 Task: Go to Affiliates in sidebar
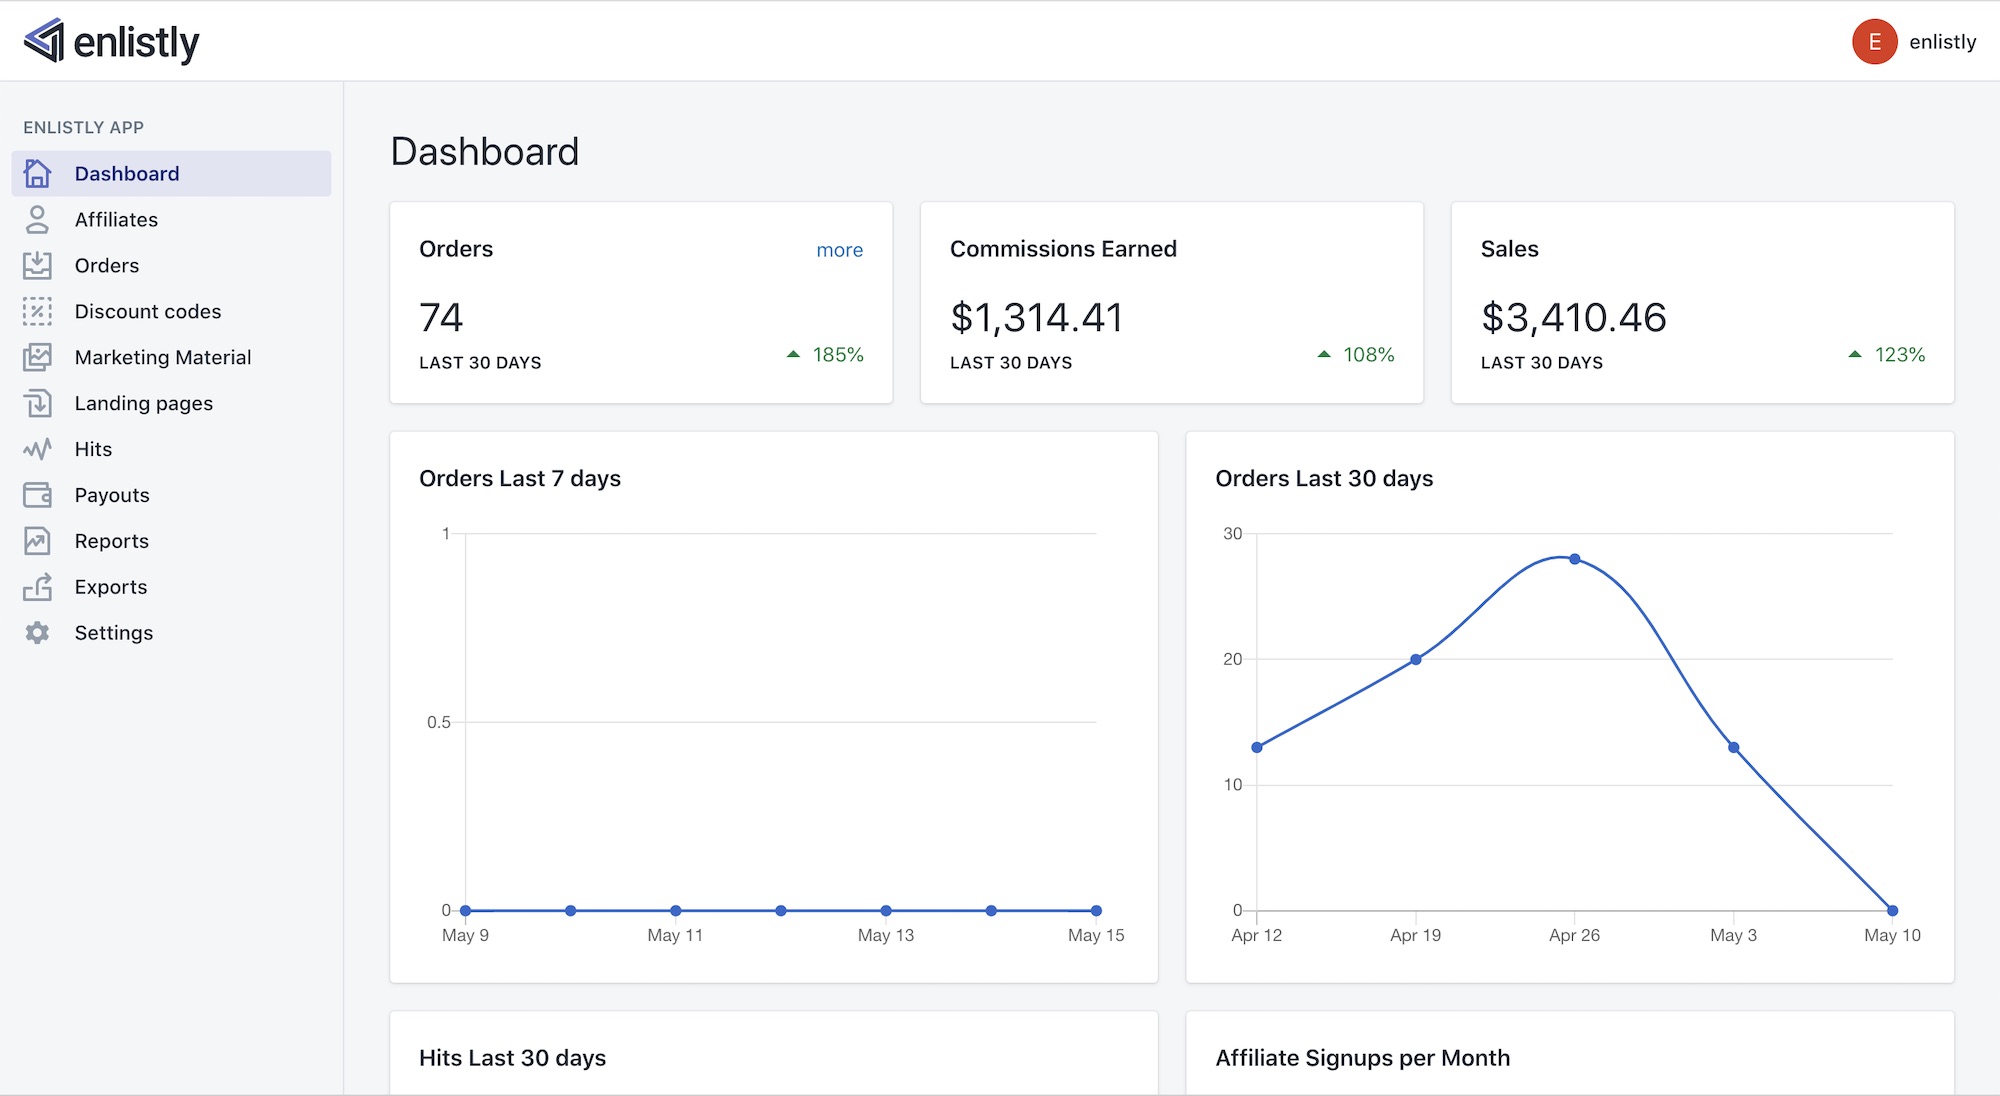coord(171,219)
